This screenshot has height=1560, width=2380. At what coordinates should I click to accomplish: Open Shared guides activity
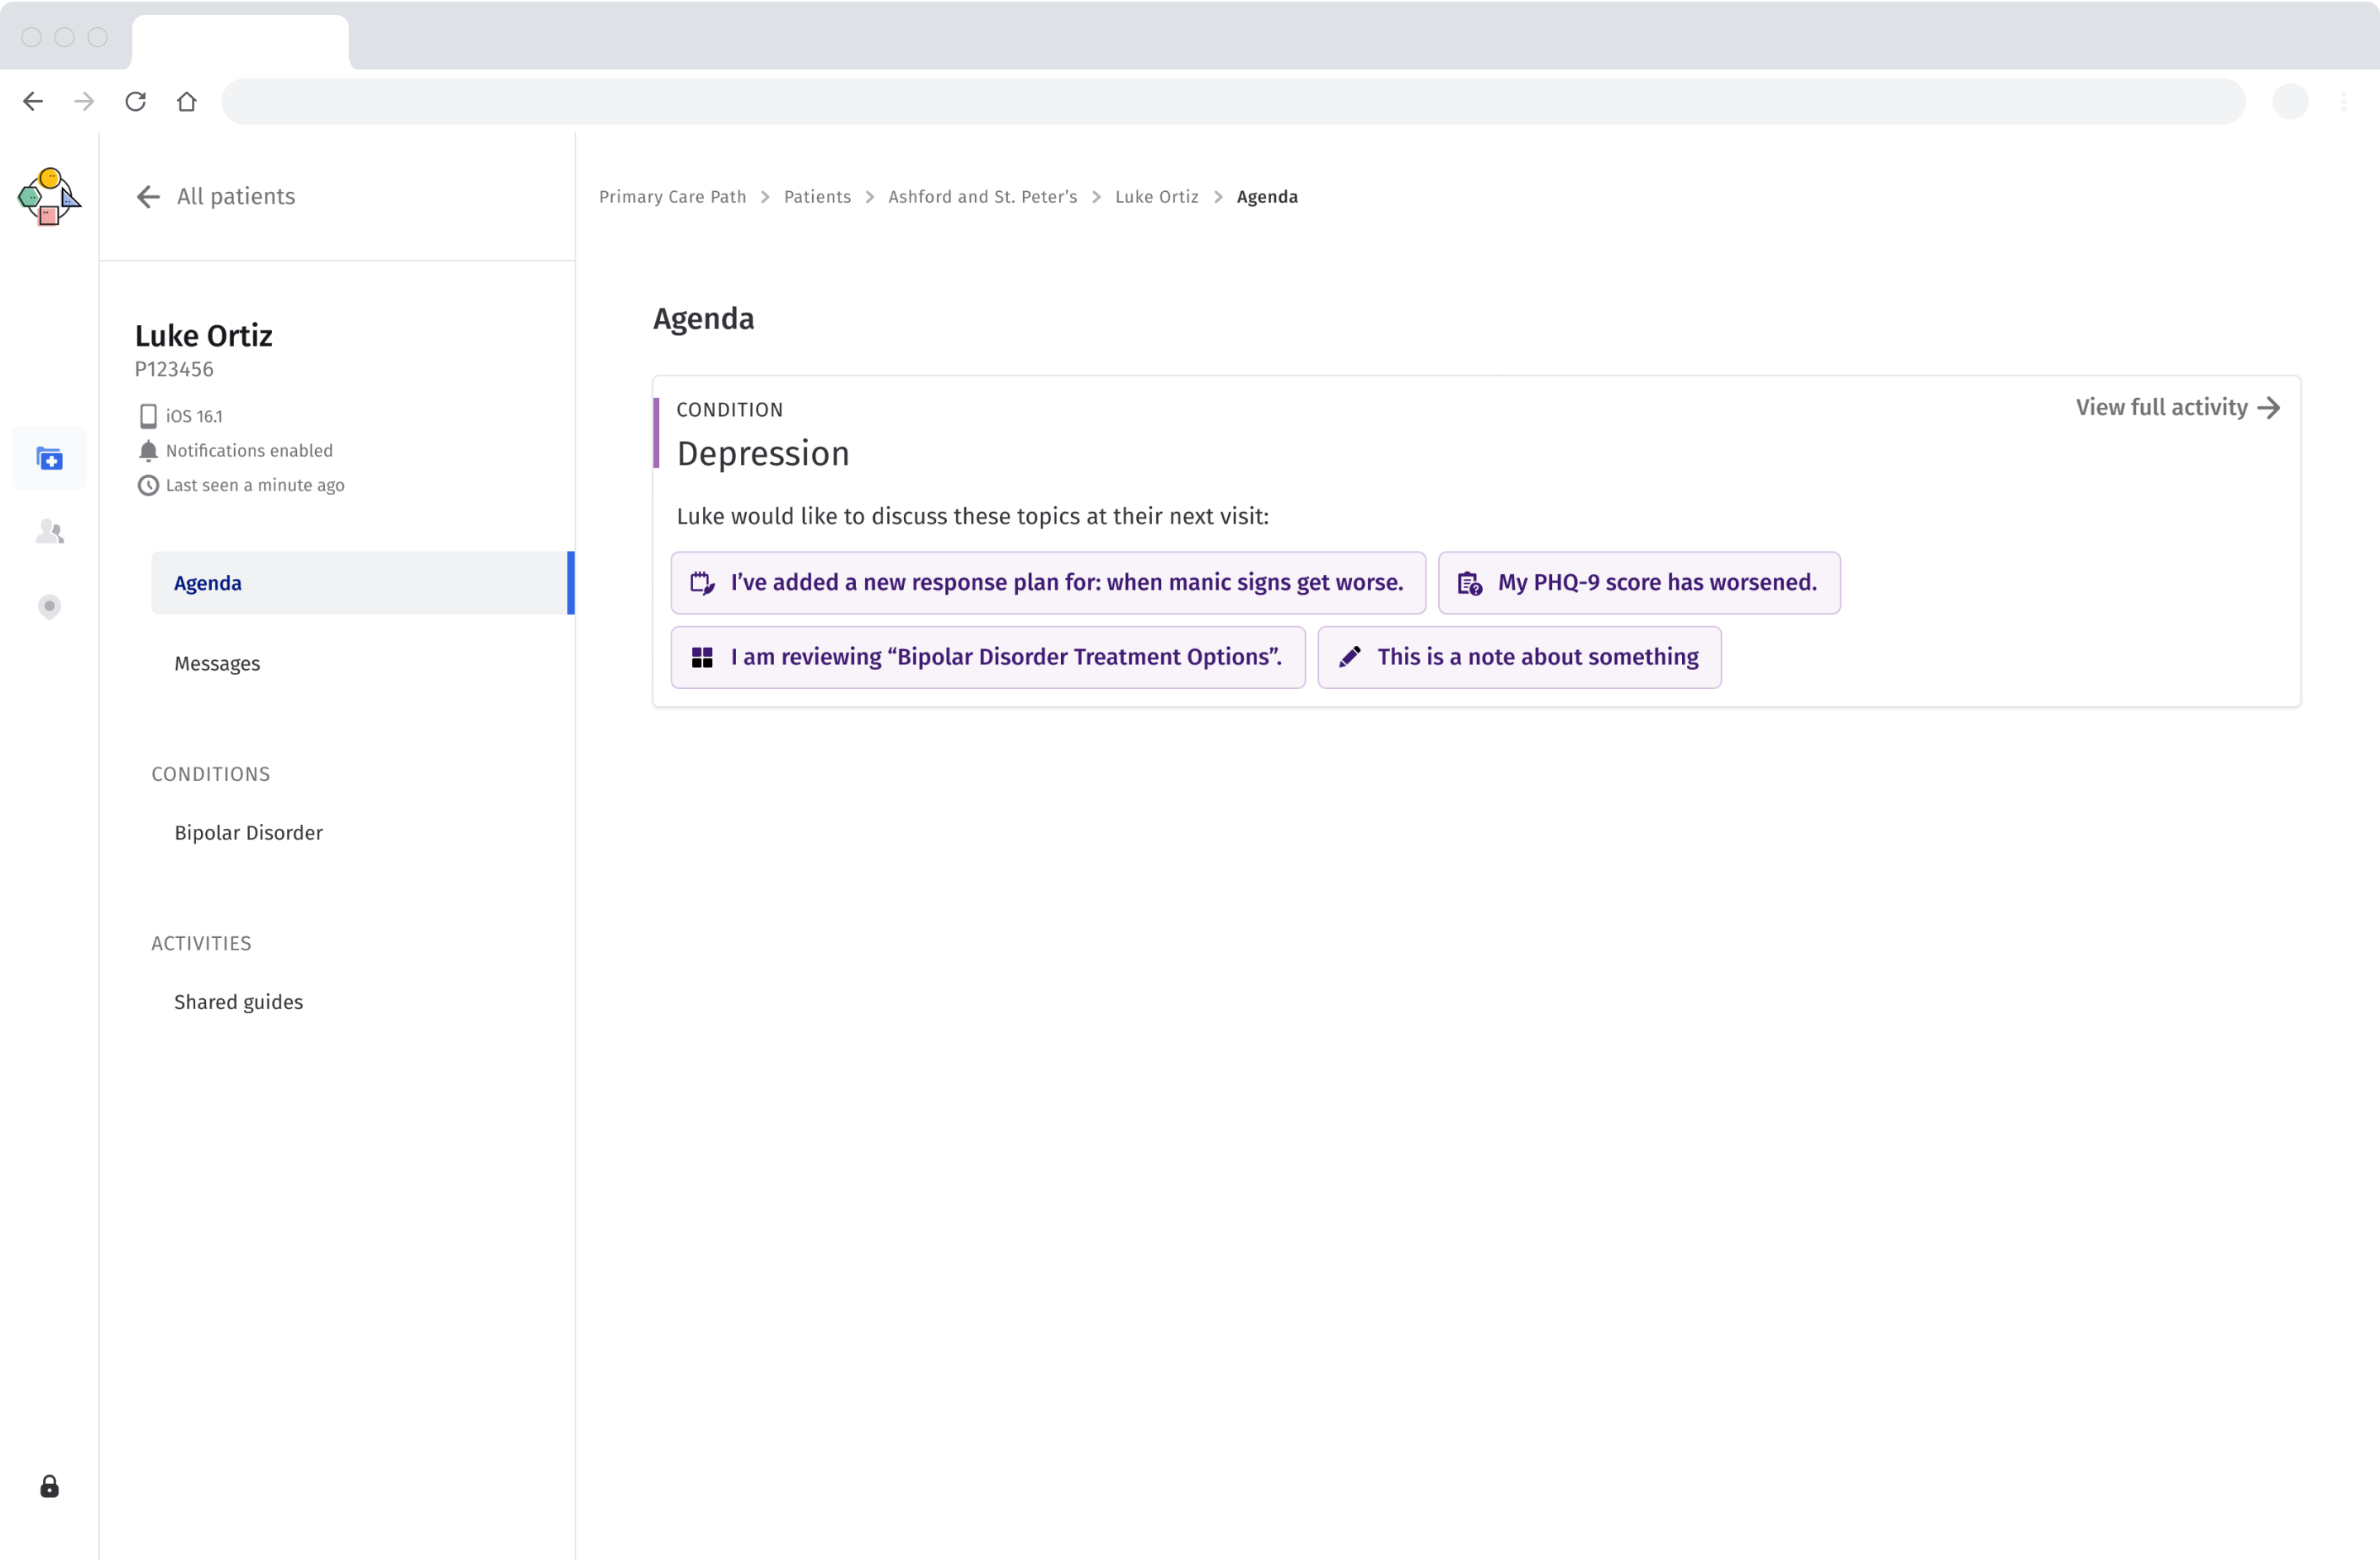click(238, 1002)
